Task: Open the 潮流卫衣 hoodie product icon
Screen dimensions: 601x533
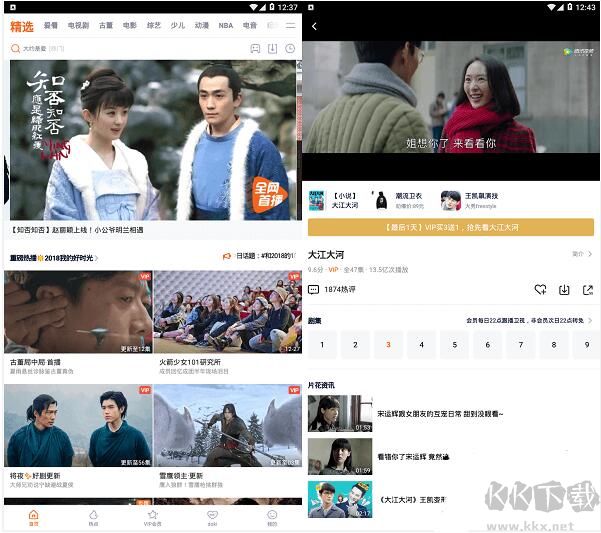Action: tap(381, 200)
